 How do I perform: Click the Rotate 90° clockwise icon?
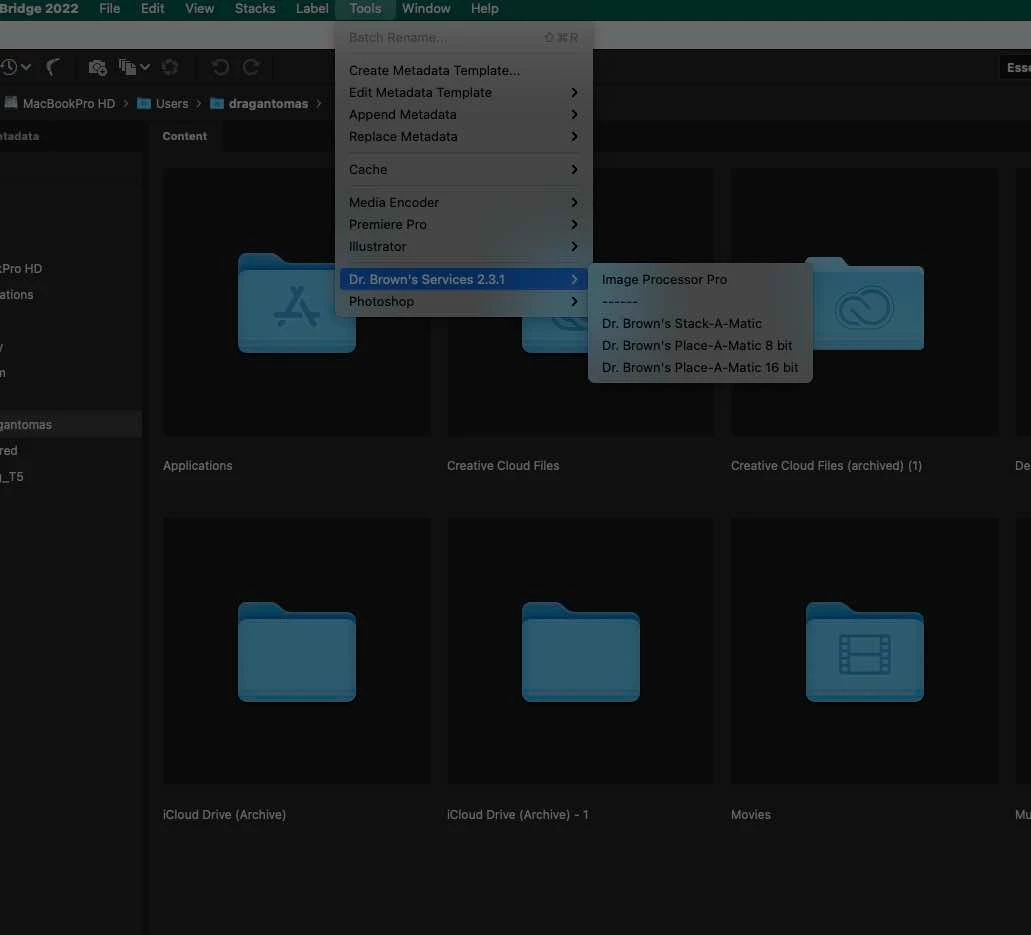click(x=251, y=67)
